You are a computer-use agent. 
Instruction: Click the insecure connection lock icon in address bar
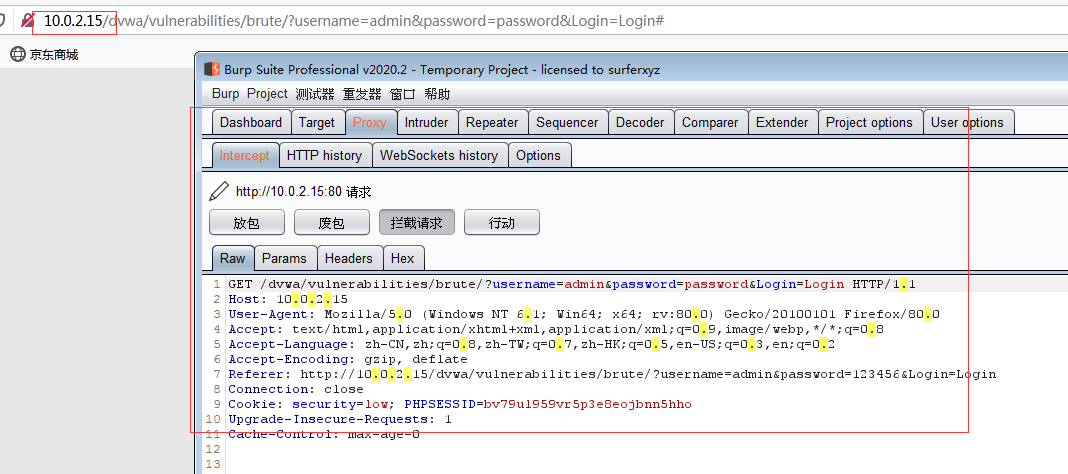pos(27,20)
